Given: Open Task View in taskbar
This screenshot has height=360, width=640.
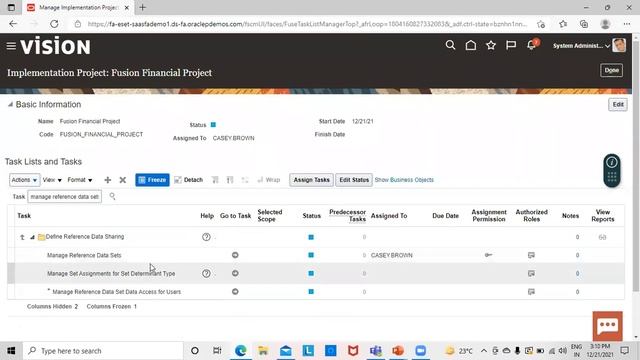Looking at the screenshot, I should point(217,351).
